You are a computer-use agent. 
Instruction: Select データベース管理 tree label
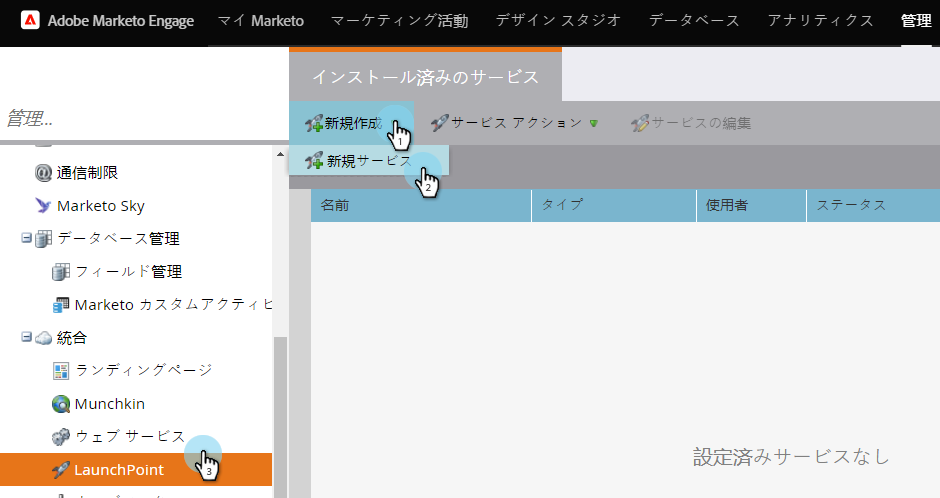[118, 239]
